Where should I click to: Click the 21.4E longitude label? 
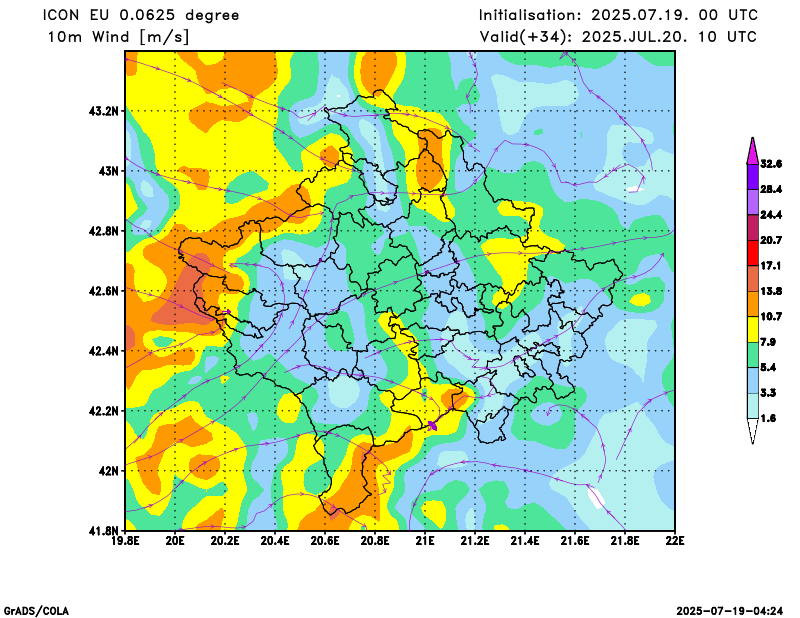(525, 541)
